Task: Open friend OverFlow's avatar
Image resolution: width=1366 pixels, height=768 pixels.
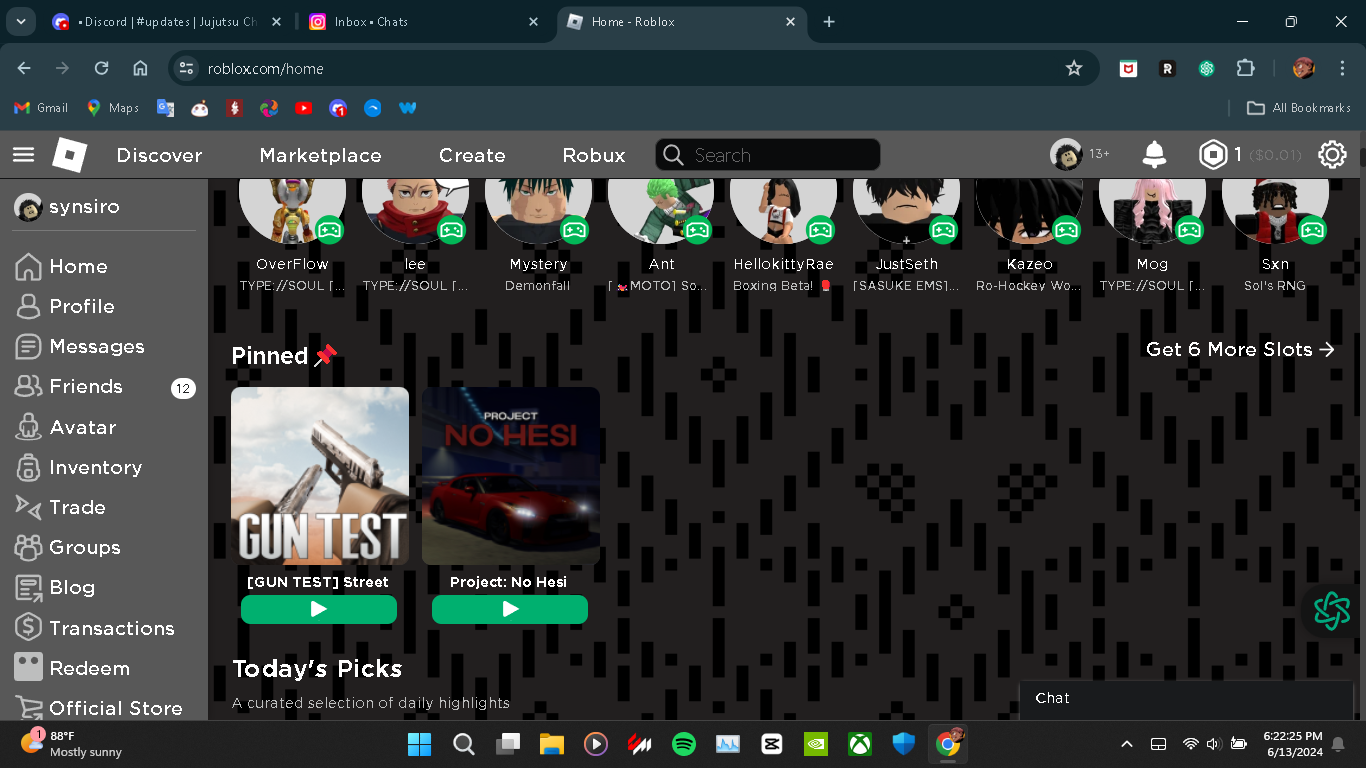Action: pos(292,211)
